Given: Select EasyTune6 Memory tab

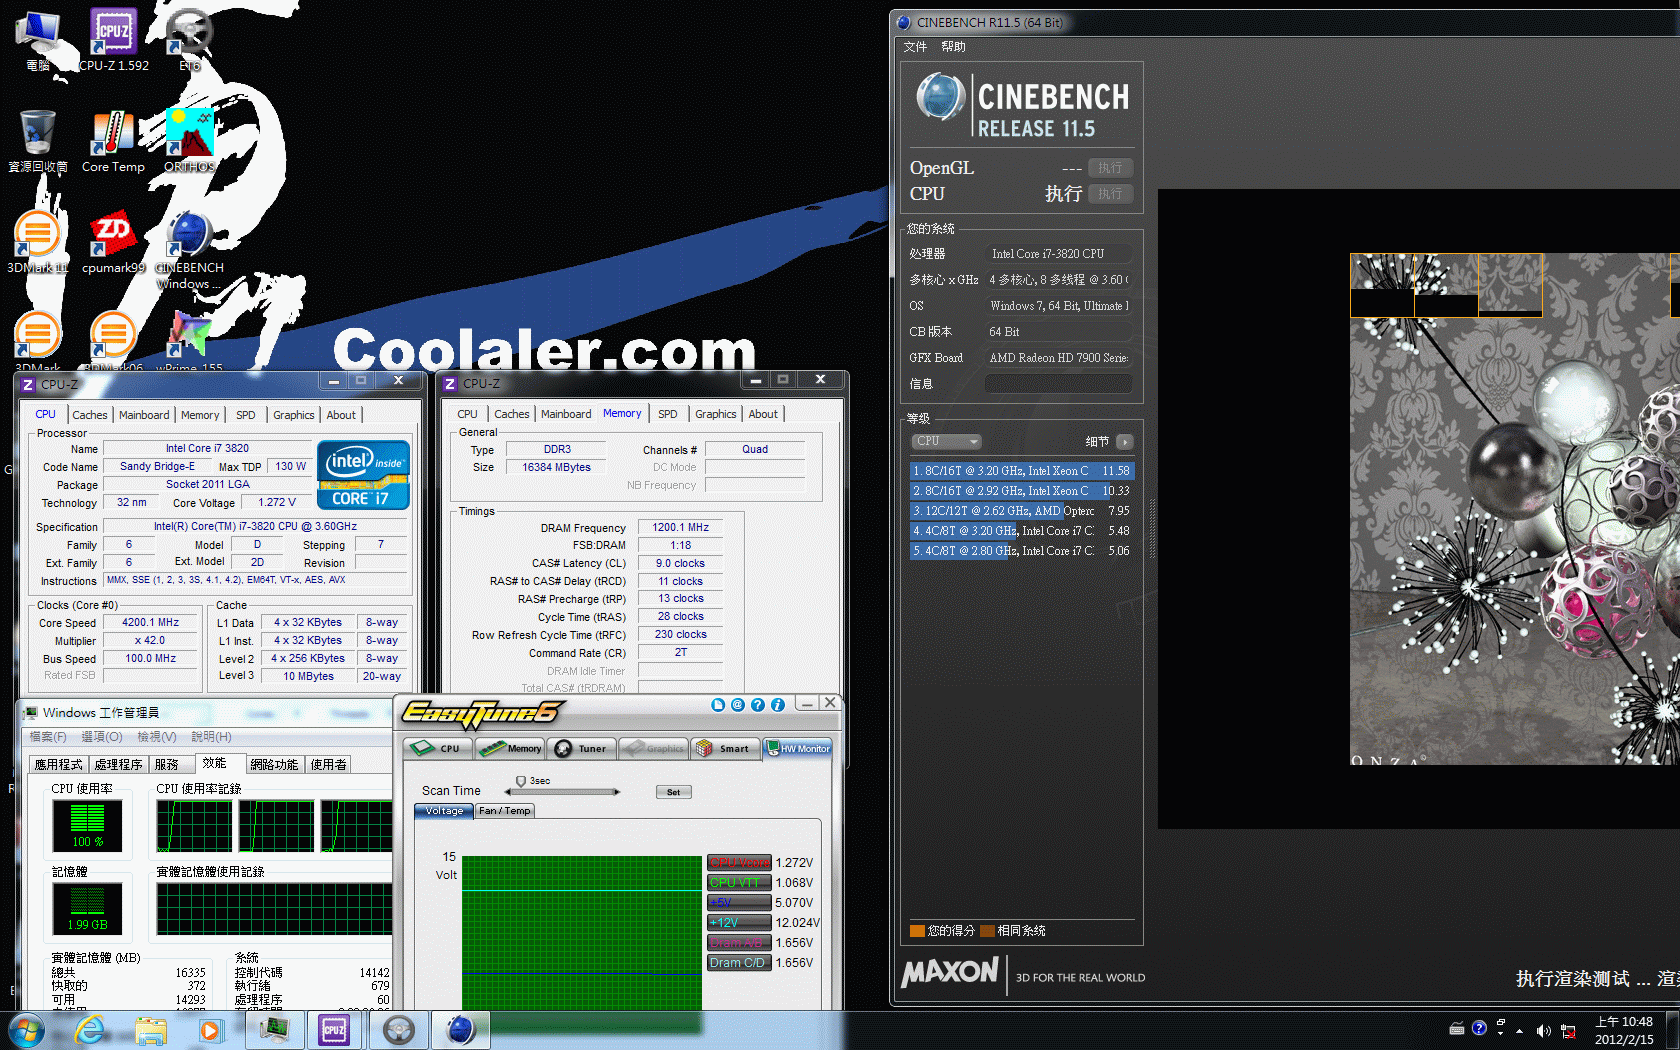Looking at the screenshot, I should (510, 748).
